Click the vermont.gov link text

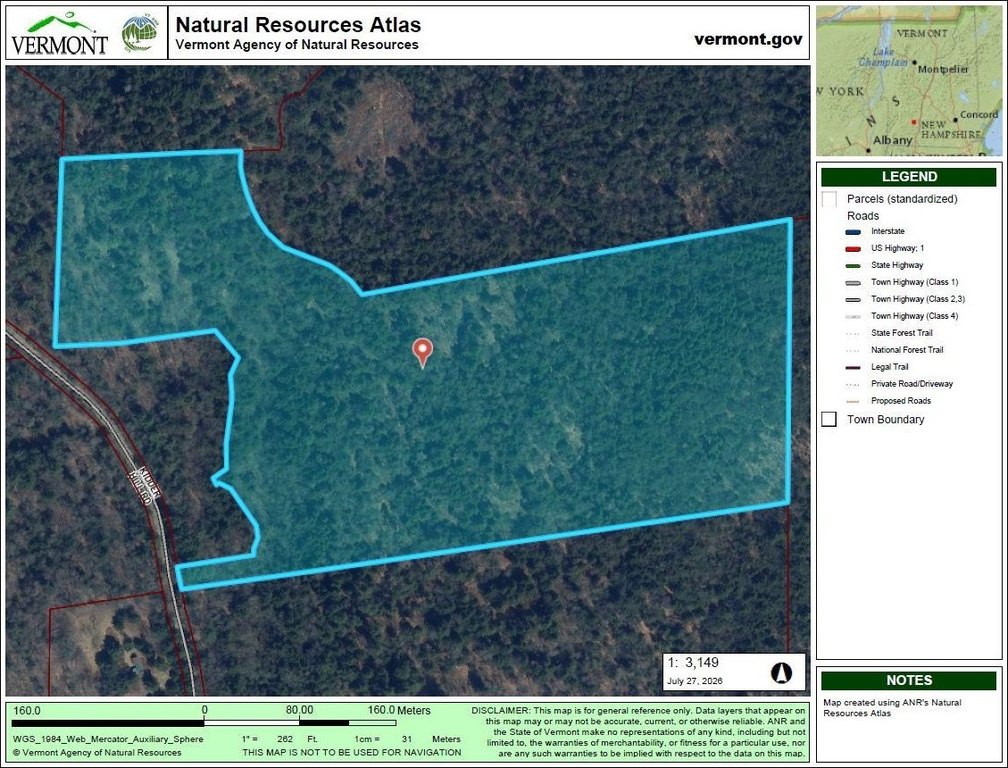(748, 39)
